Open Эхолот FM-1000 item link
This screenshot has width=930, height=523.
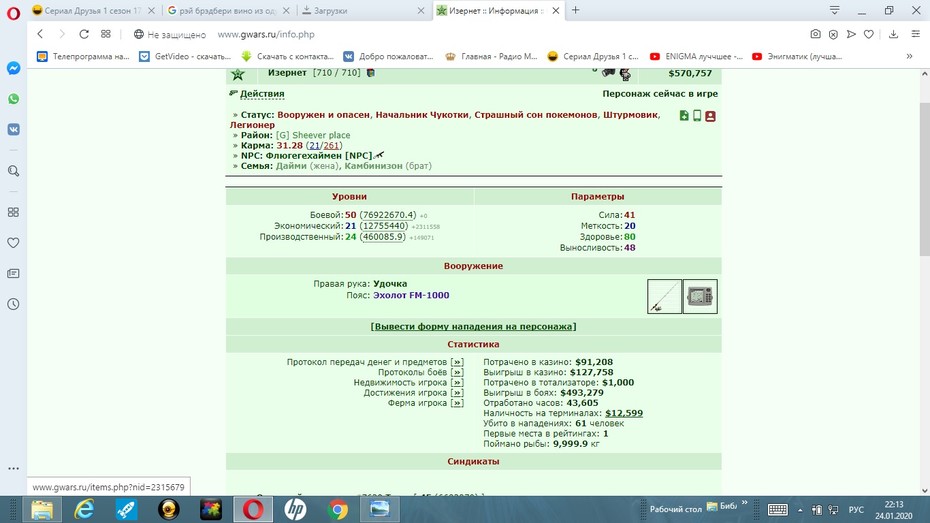tap(410, 295)
